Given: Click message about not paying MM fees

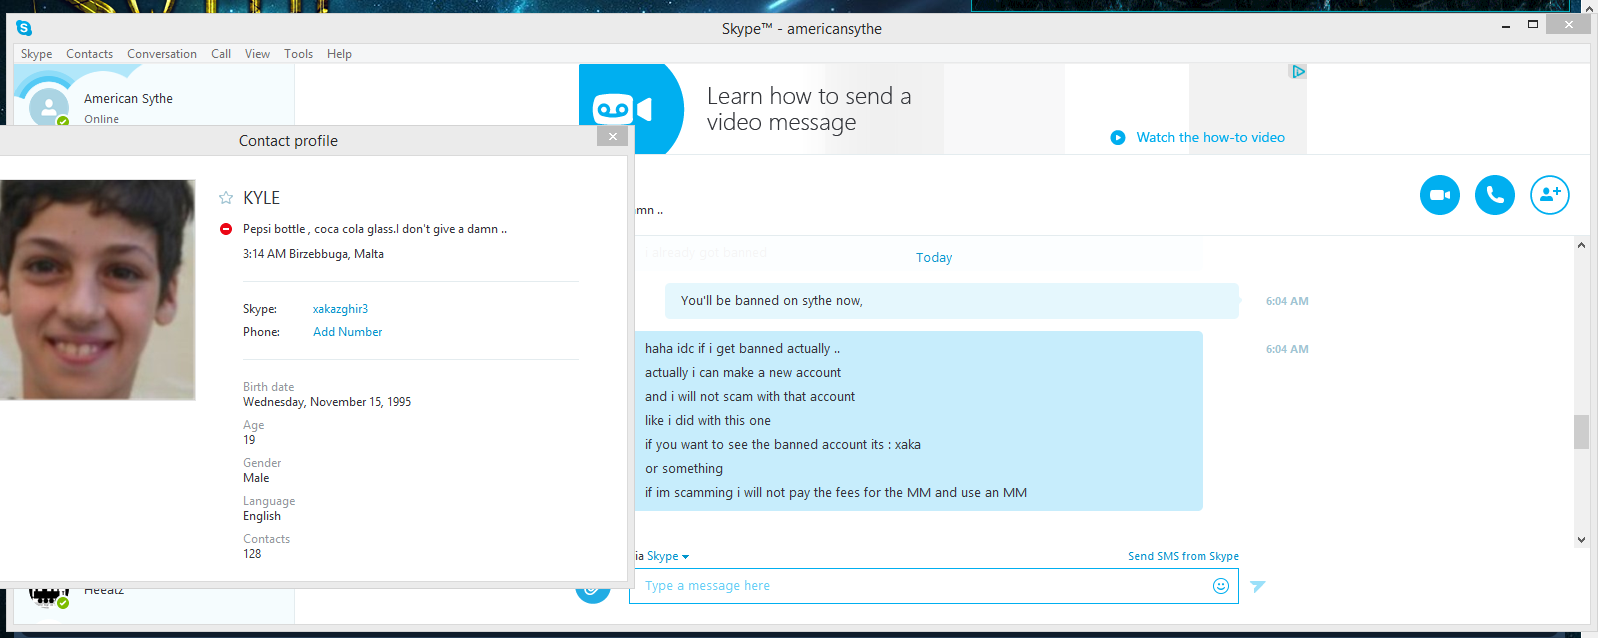Looking at the screenshot, I should (836, 493).
